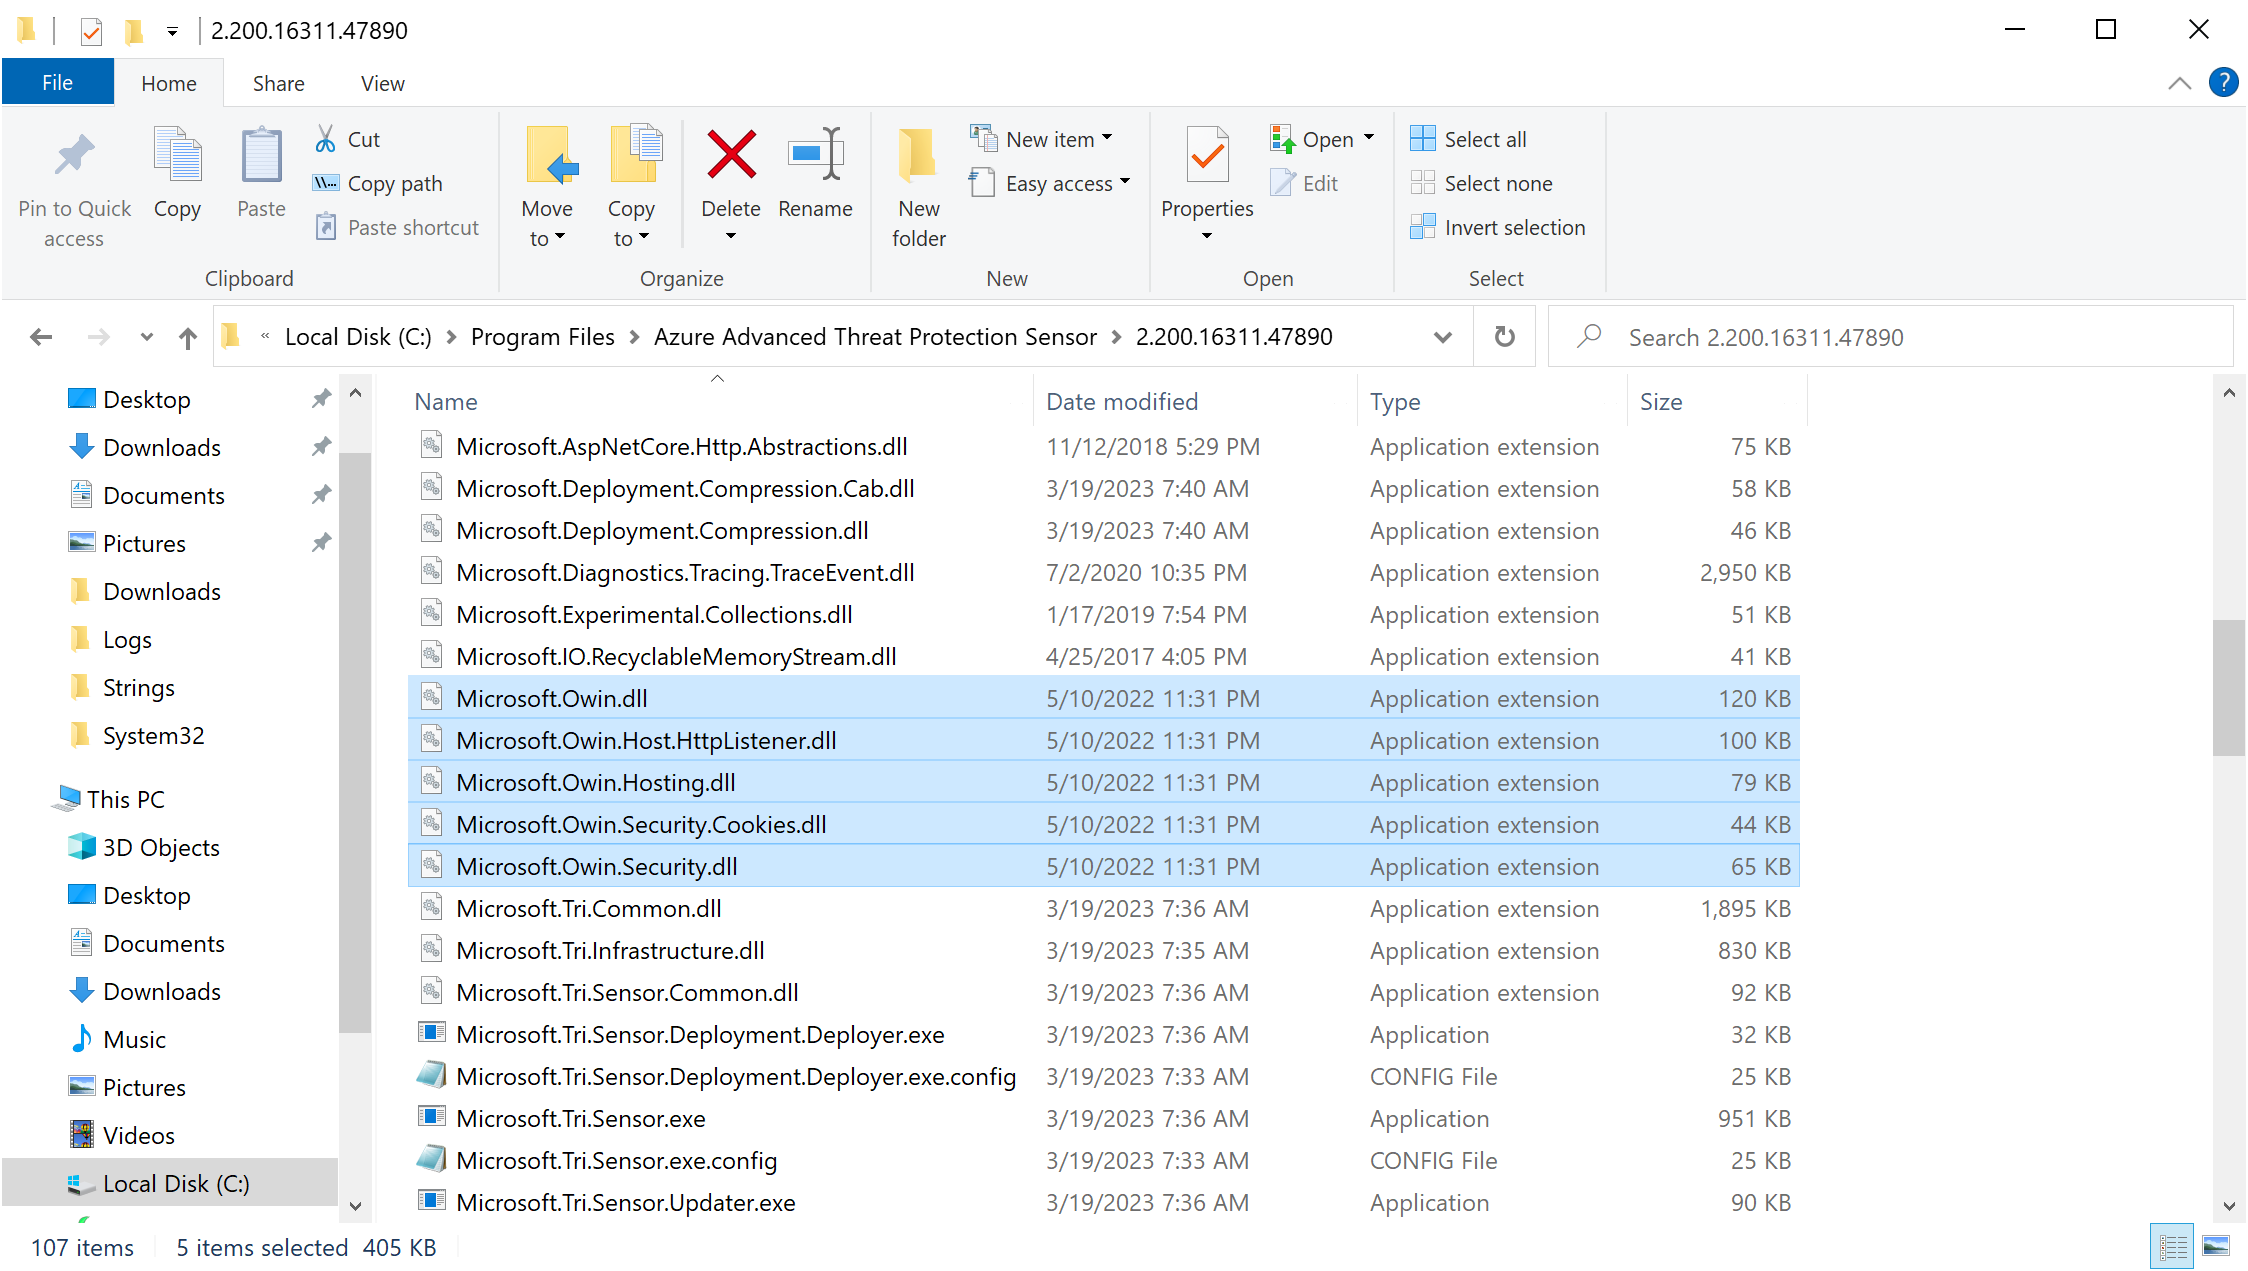Click the red Delete icon in ribbon
This screenshot has height=1271, width=2248.
[x=730, y=156]
